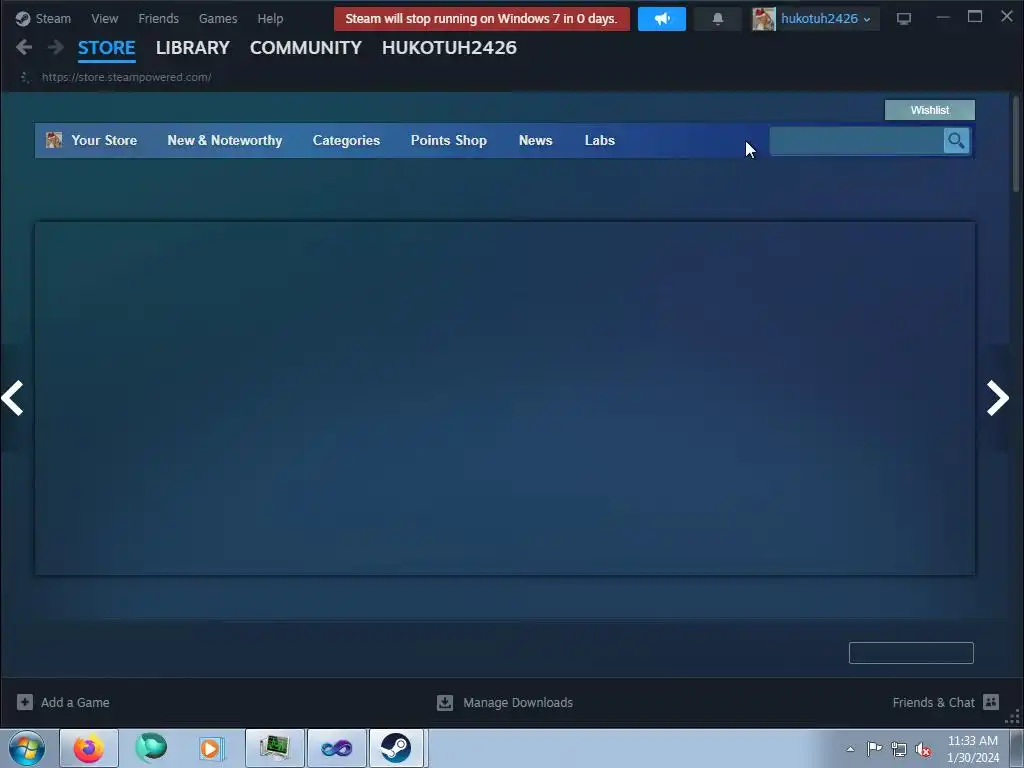Open the Friends menu

coord(158,18)
